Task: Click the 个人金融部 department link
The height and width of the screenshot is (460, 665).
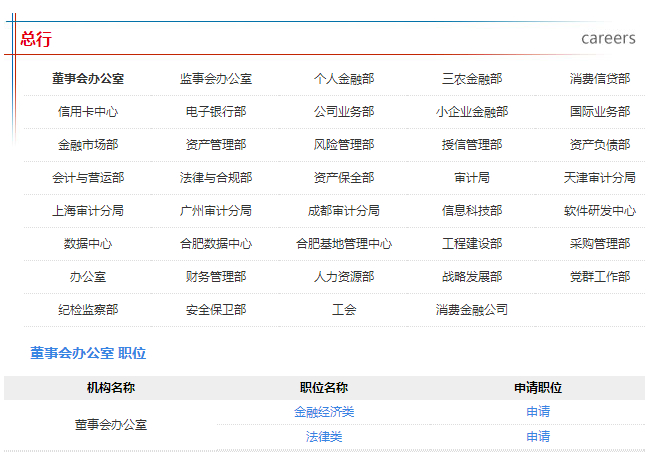Action: click(x=344, y=78)
